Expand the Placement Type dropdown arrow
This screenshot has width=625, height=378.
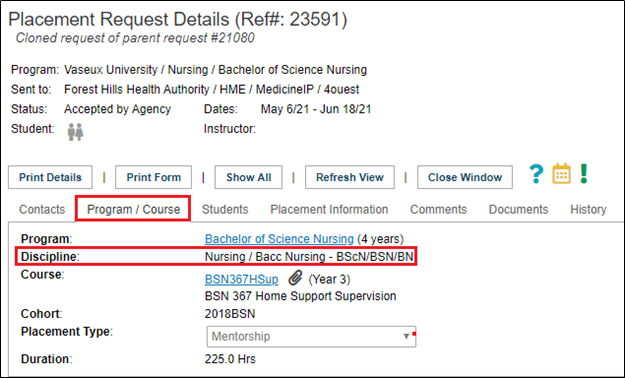406,336
